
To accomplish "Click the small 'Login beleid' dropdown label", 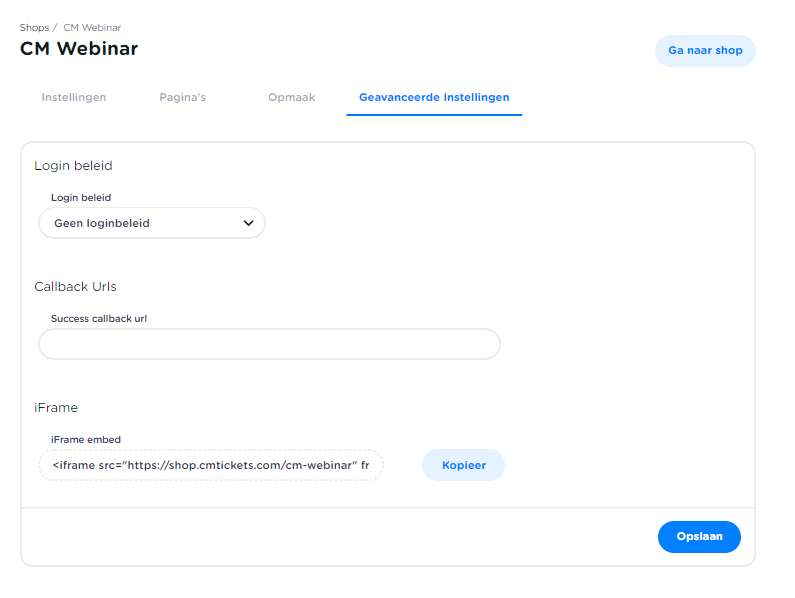I will (81, 198).
